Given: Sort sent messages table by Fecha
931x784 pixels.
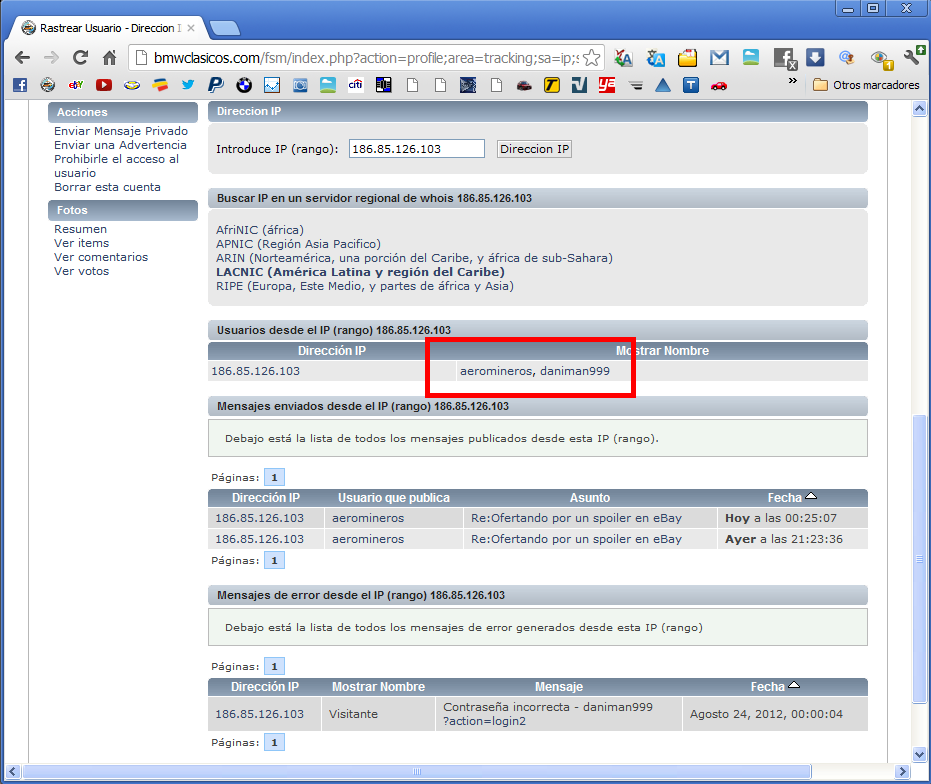Looking at the screenshot, I should (x=792, y=498).
